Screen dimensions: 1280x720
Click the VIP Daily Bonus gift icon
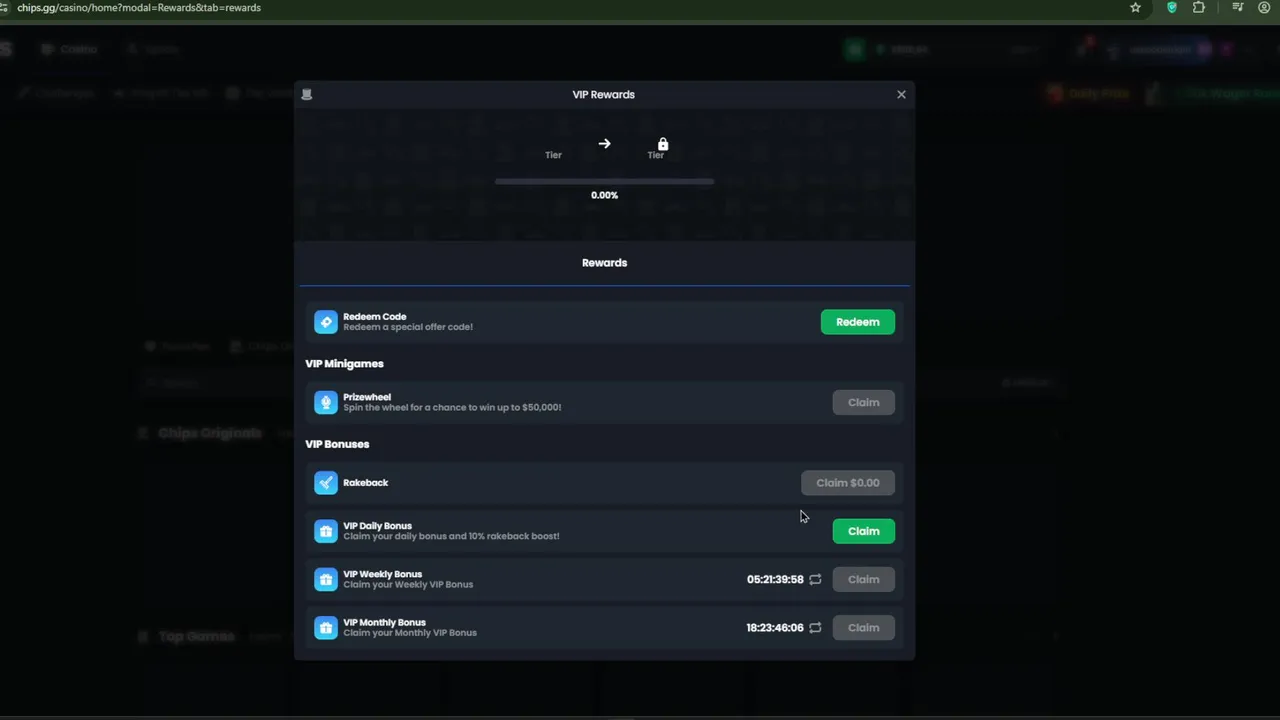point(326,531)
